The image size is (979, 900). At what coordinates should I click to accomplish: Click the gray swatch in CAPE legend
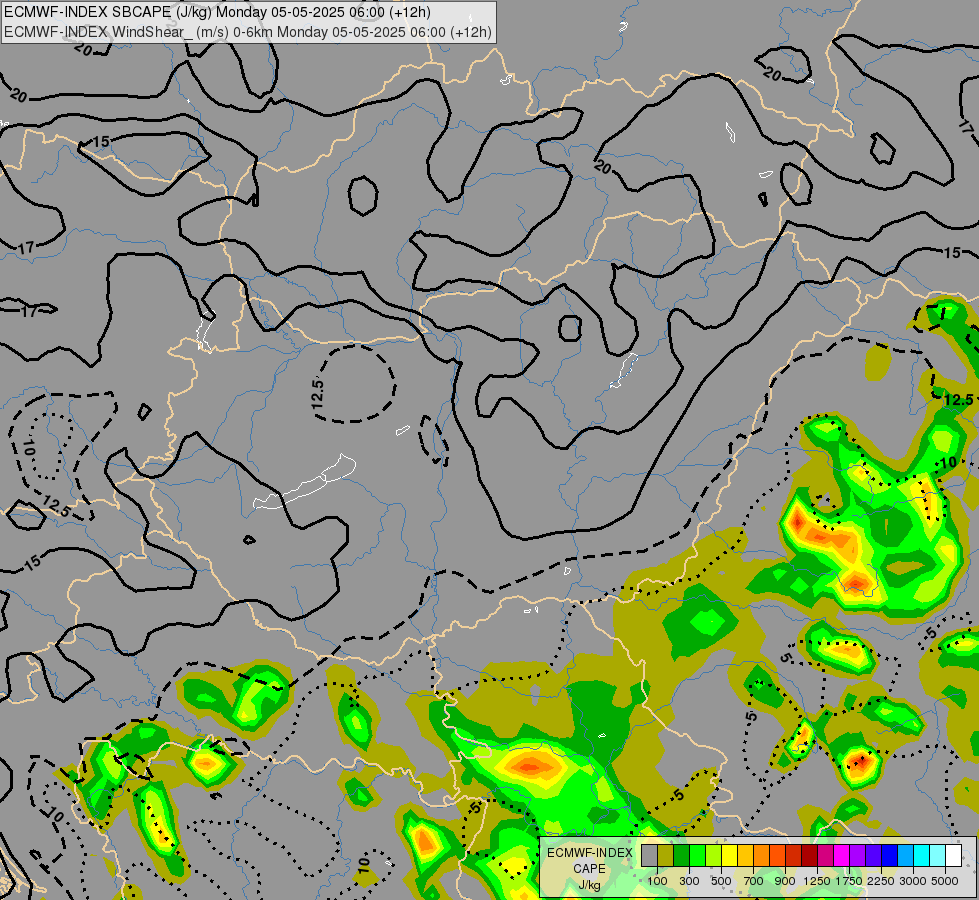649,855
